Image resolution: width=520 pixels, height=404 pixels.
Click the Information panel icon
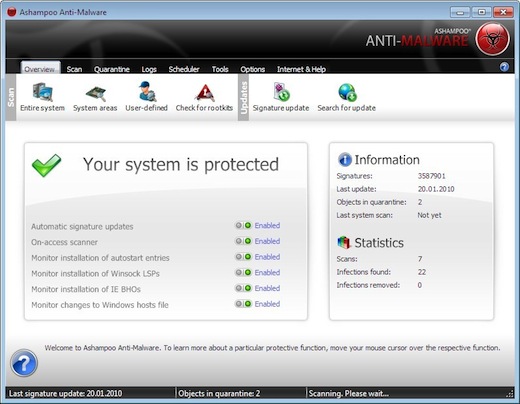coord(345,160)
